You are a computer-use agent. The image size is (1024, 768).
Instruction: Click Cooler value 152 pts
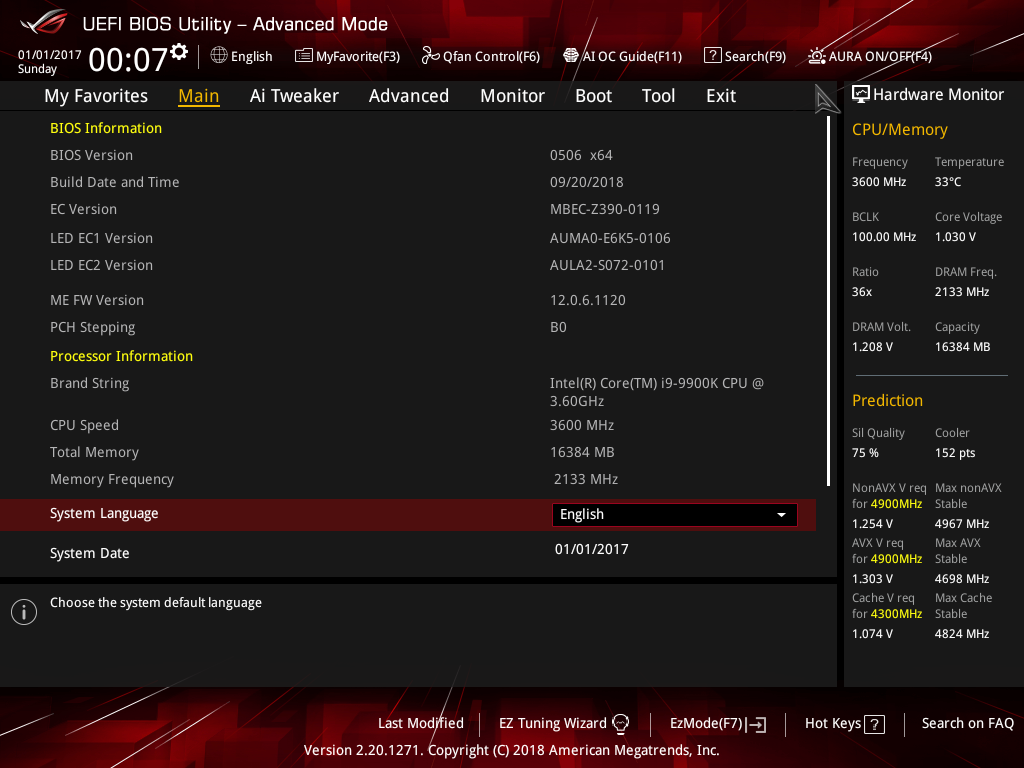(955, 453)
